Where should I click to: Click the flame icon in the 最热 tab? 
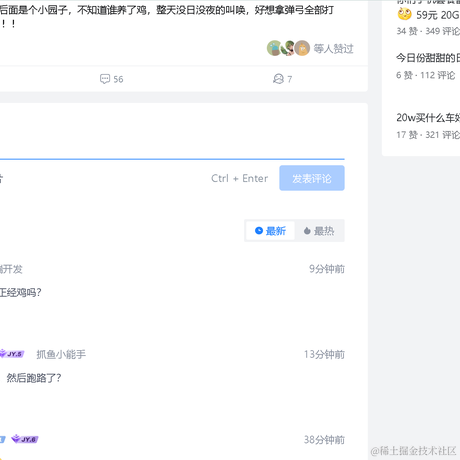click(x=307, y=231)
